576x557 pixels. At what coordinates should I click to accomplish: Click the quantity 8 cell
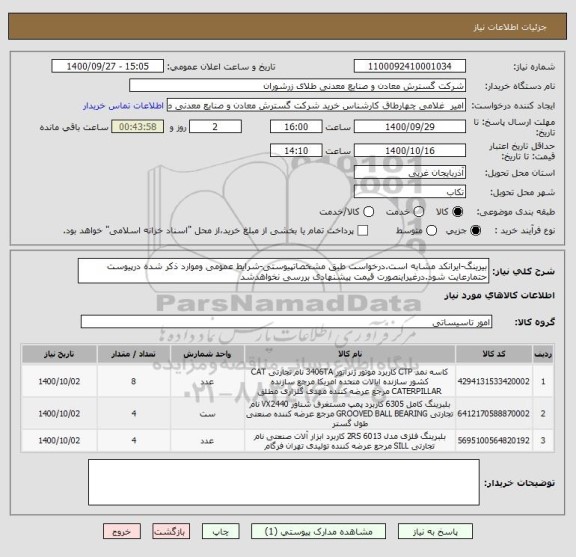pos(134,381)
